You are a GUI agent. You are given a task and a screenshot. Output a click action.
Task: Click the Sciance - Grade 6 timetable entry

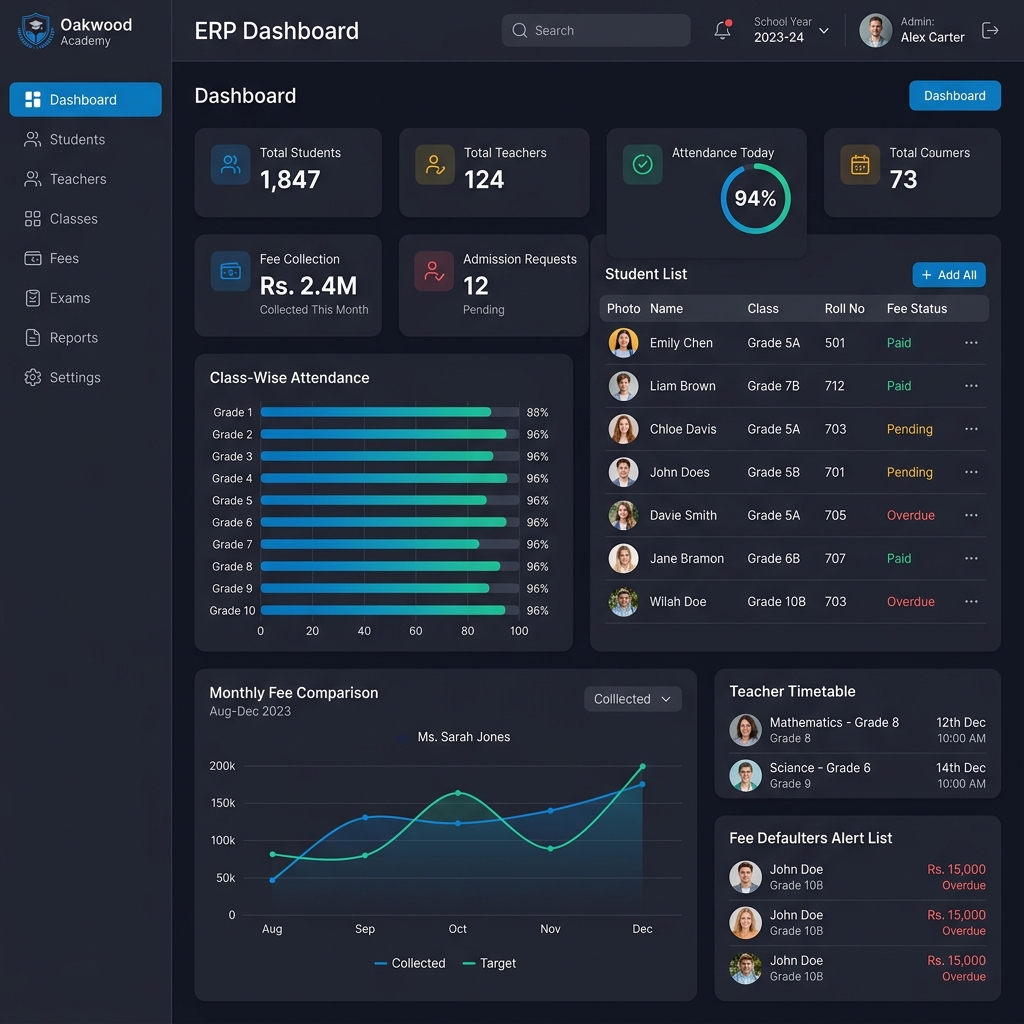(x=857, y=775)
